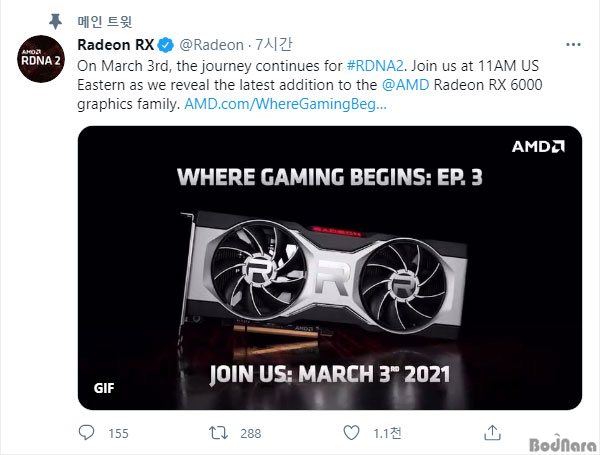Viewport: 600px width, 455px height.
Task: Click the 288 retweets count
Action: (x=251, y=433)
